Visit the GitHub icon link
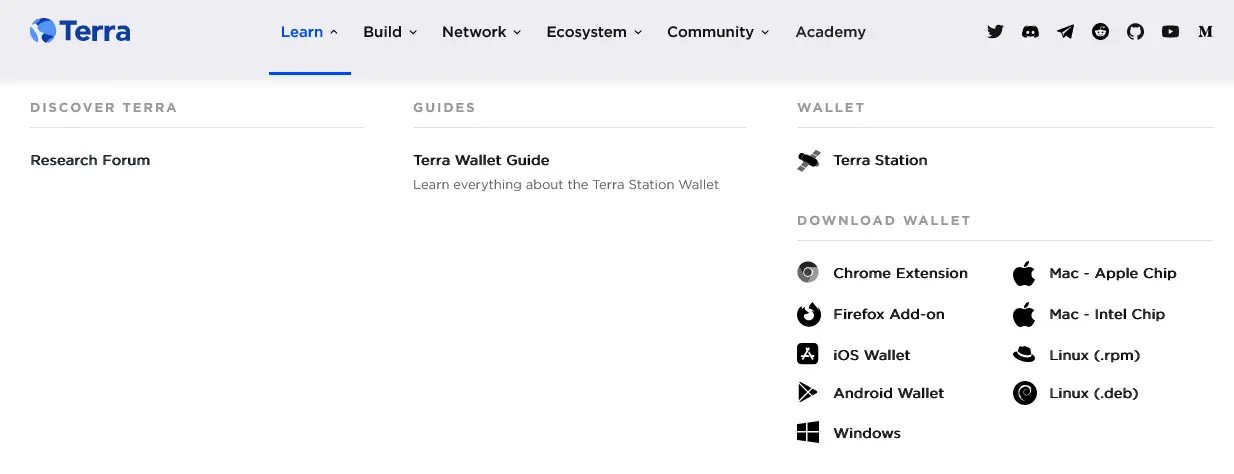 point(1135,32)
